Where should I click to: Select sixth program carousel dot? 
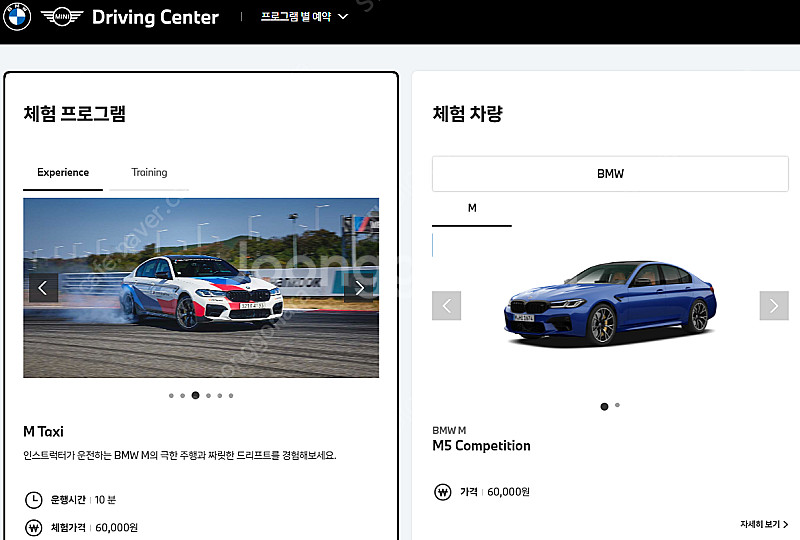pos(231,396)
